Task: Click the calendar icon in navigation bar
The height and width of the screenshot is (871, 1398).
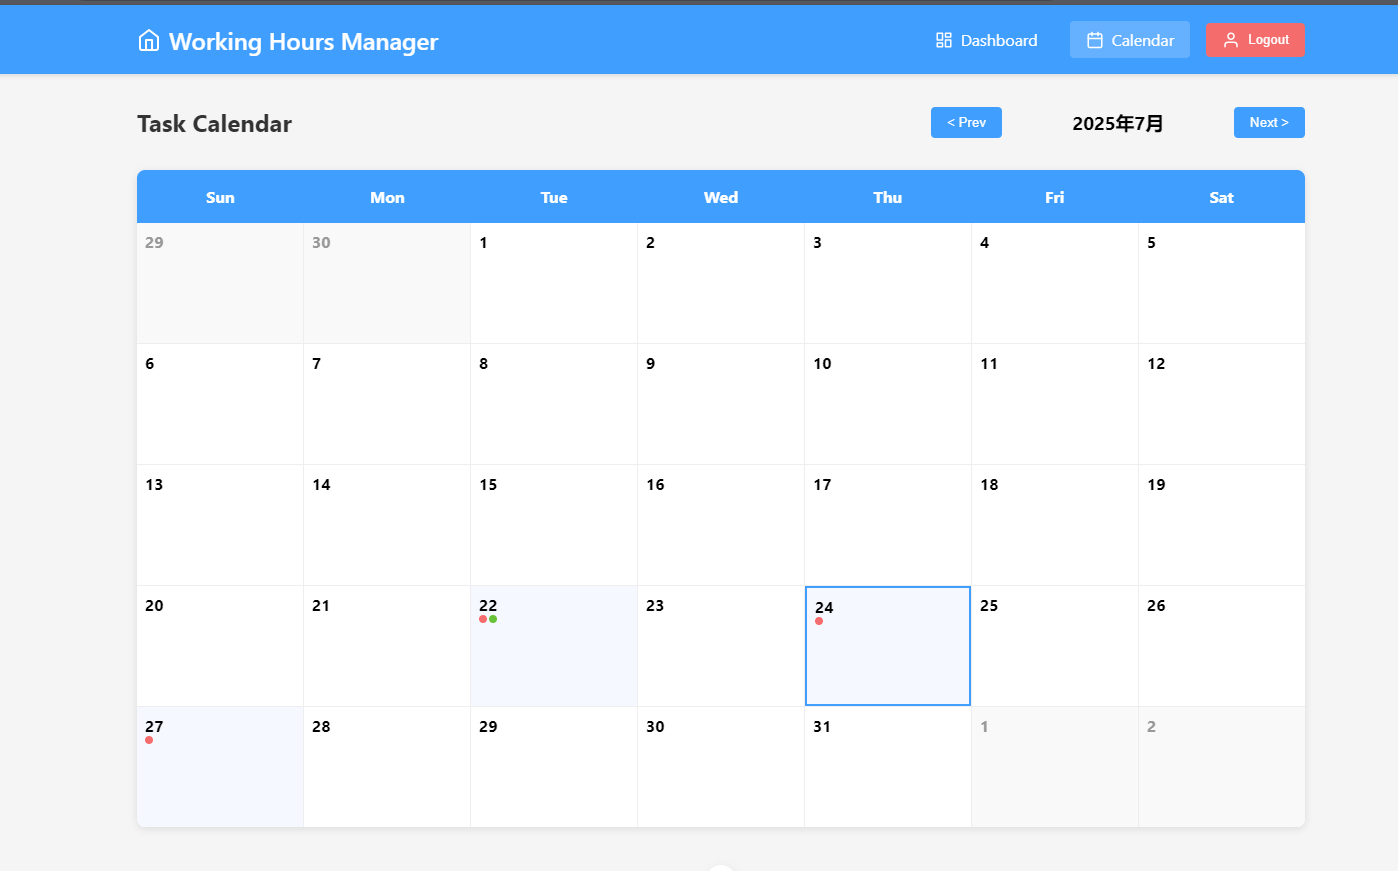Action: click(1095, 40)
